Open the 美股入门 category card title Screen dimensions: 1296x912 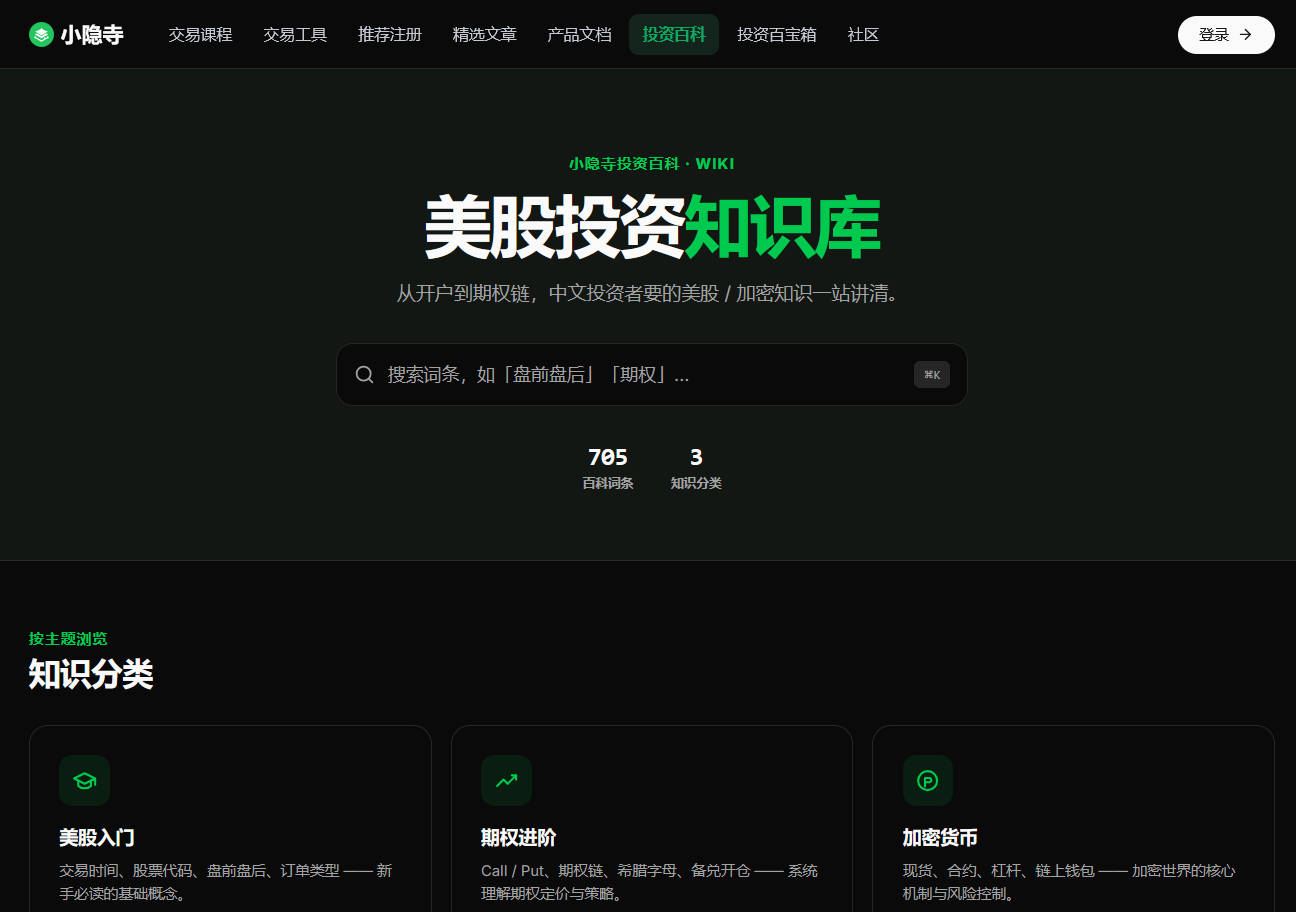[97, 838]
